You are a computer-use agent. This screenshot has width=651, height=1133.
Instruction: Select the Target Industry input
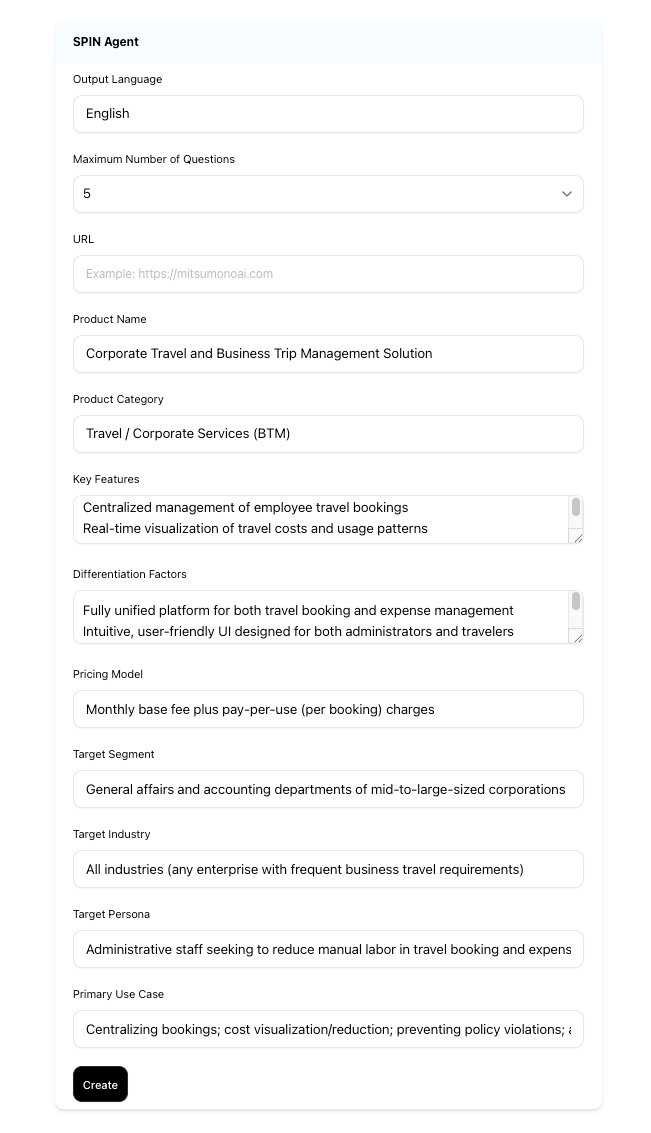(327, 869)
